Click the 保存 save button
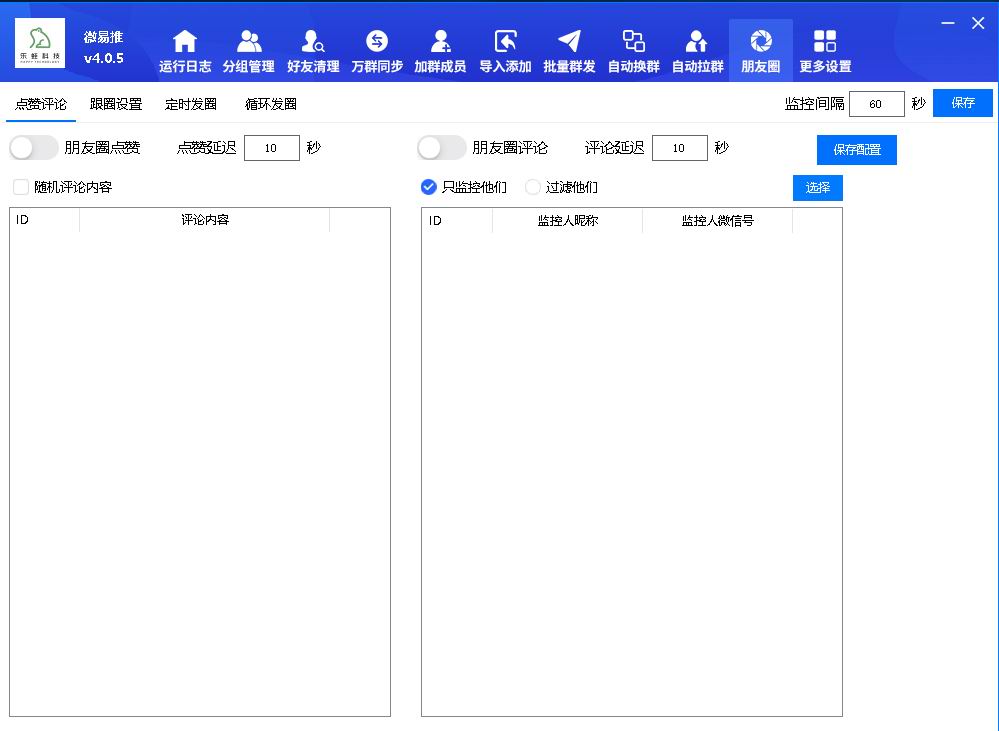The image size is (999, 731). tap(961, 102)
